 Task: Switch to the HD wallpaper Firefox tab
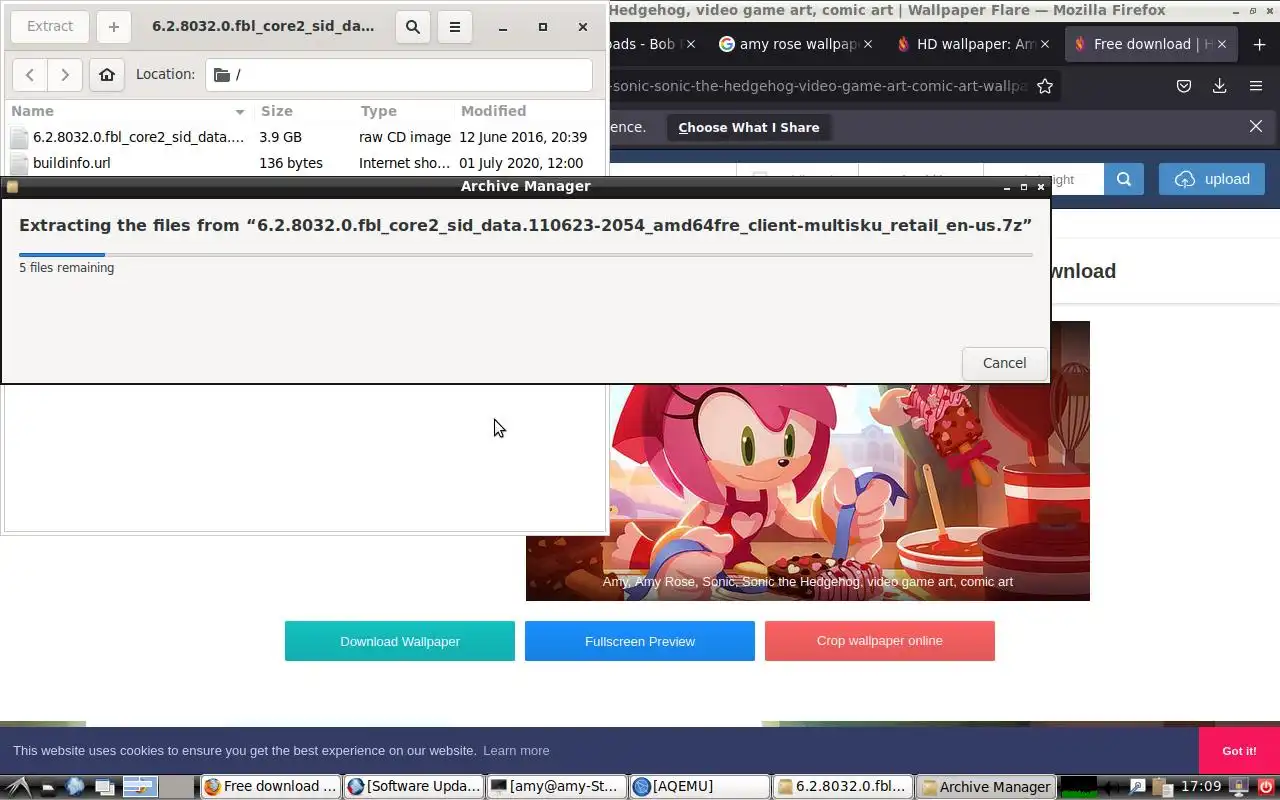coord(975,44)
